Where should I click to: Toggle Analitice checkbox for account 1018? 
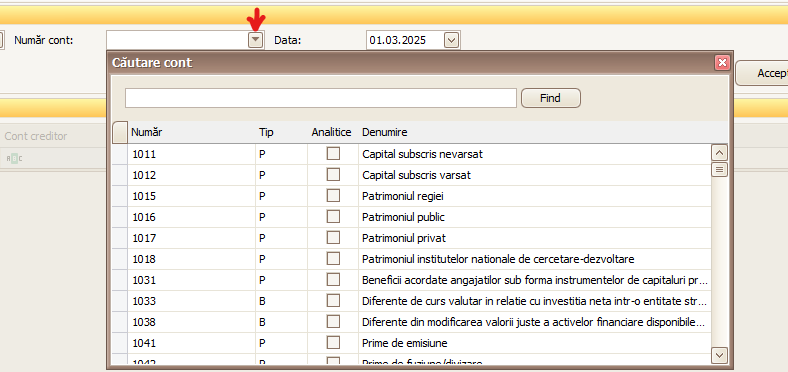[x=333, y=259]
